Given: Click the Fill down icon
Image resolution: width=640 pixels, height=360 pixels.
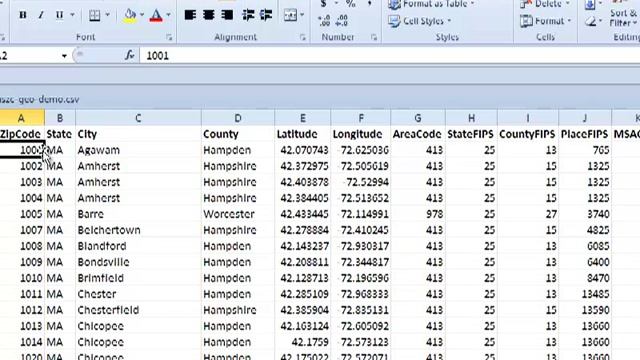Looking at the screenshot, I should (x=590, y=4).
